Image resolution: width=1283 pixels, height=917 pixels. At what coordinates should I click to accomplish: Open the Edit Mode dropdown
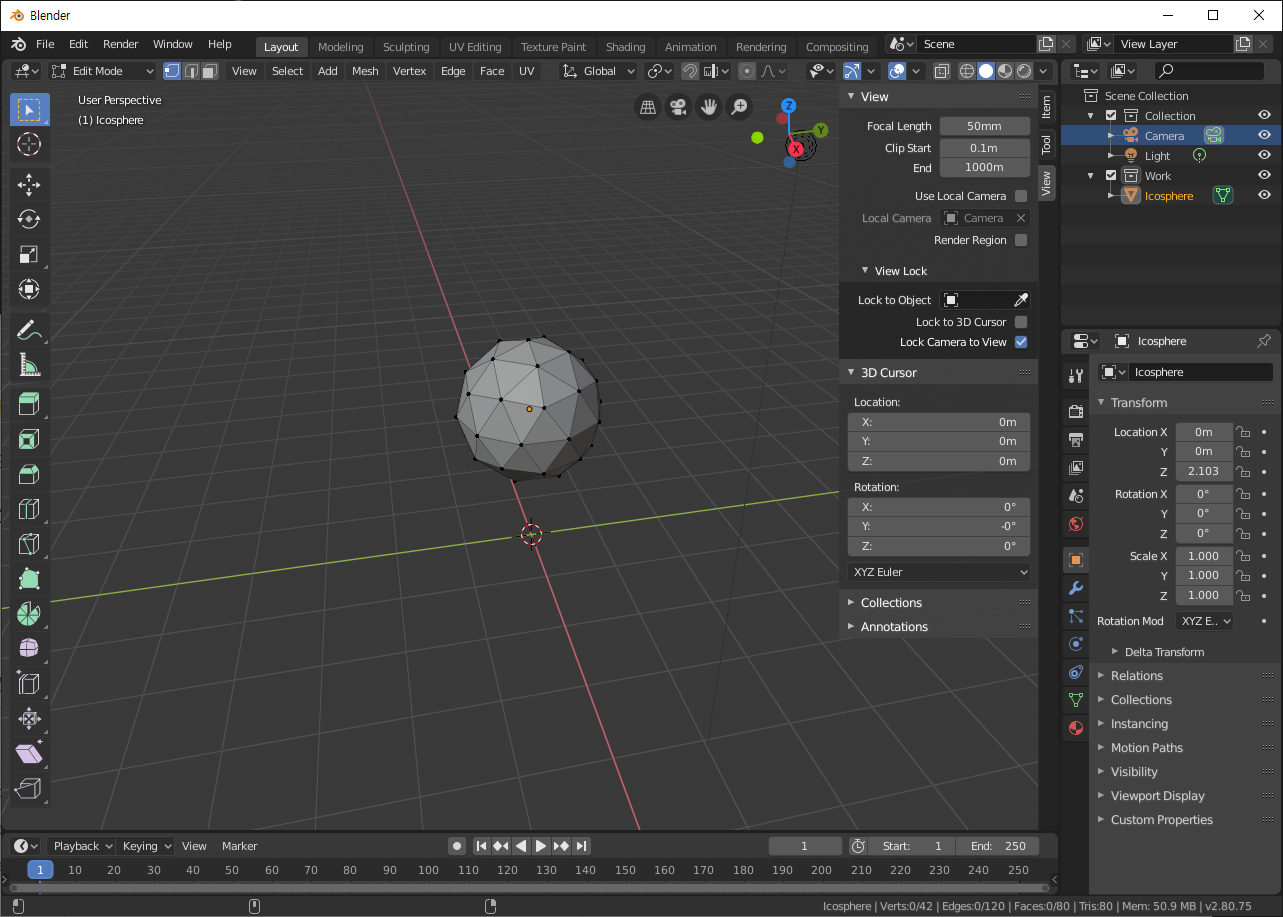(x=103, y=71)
